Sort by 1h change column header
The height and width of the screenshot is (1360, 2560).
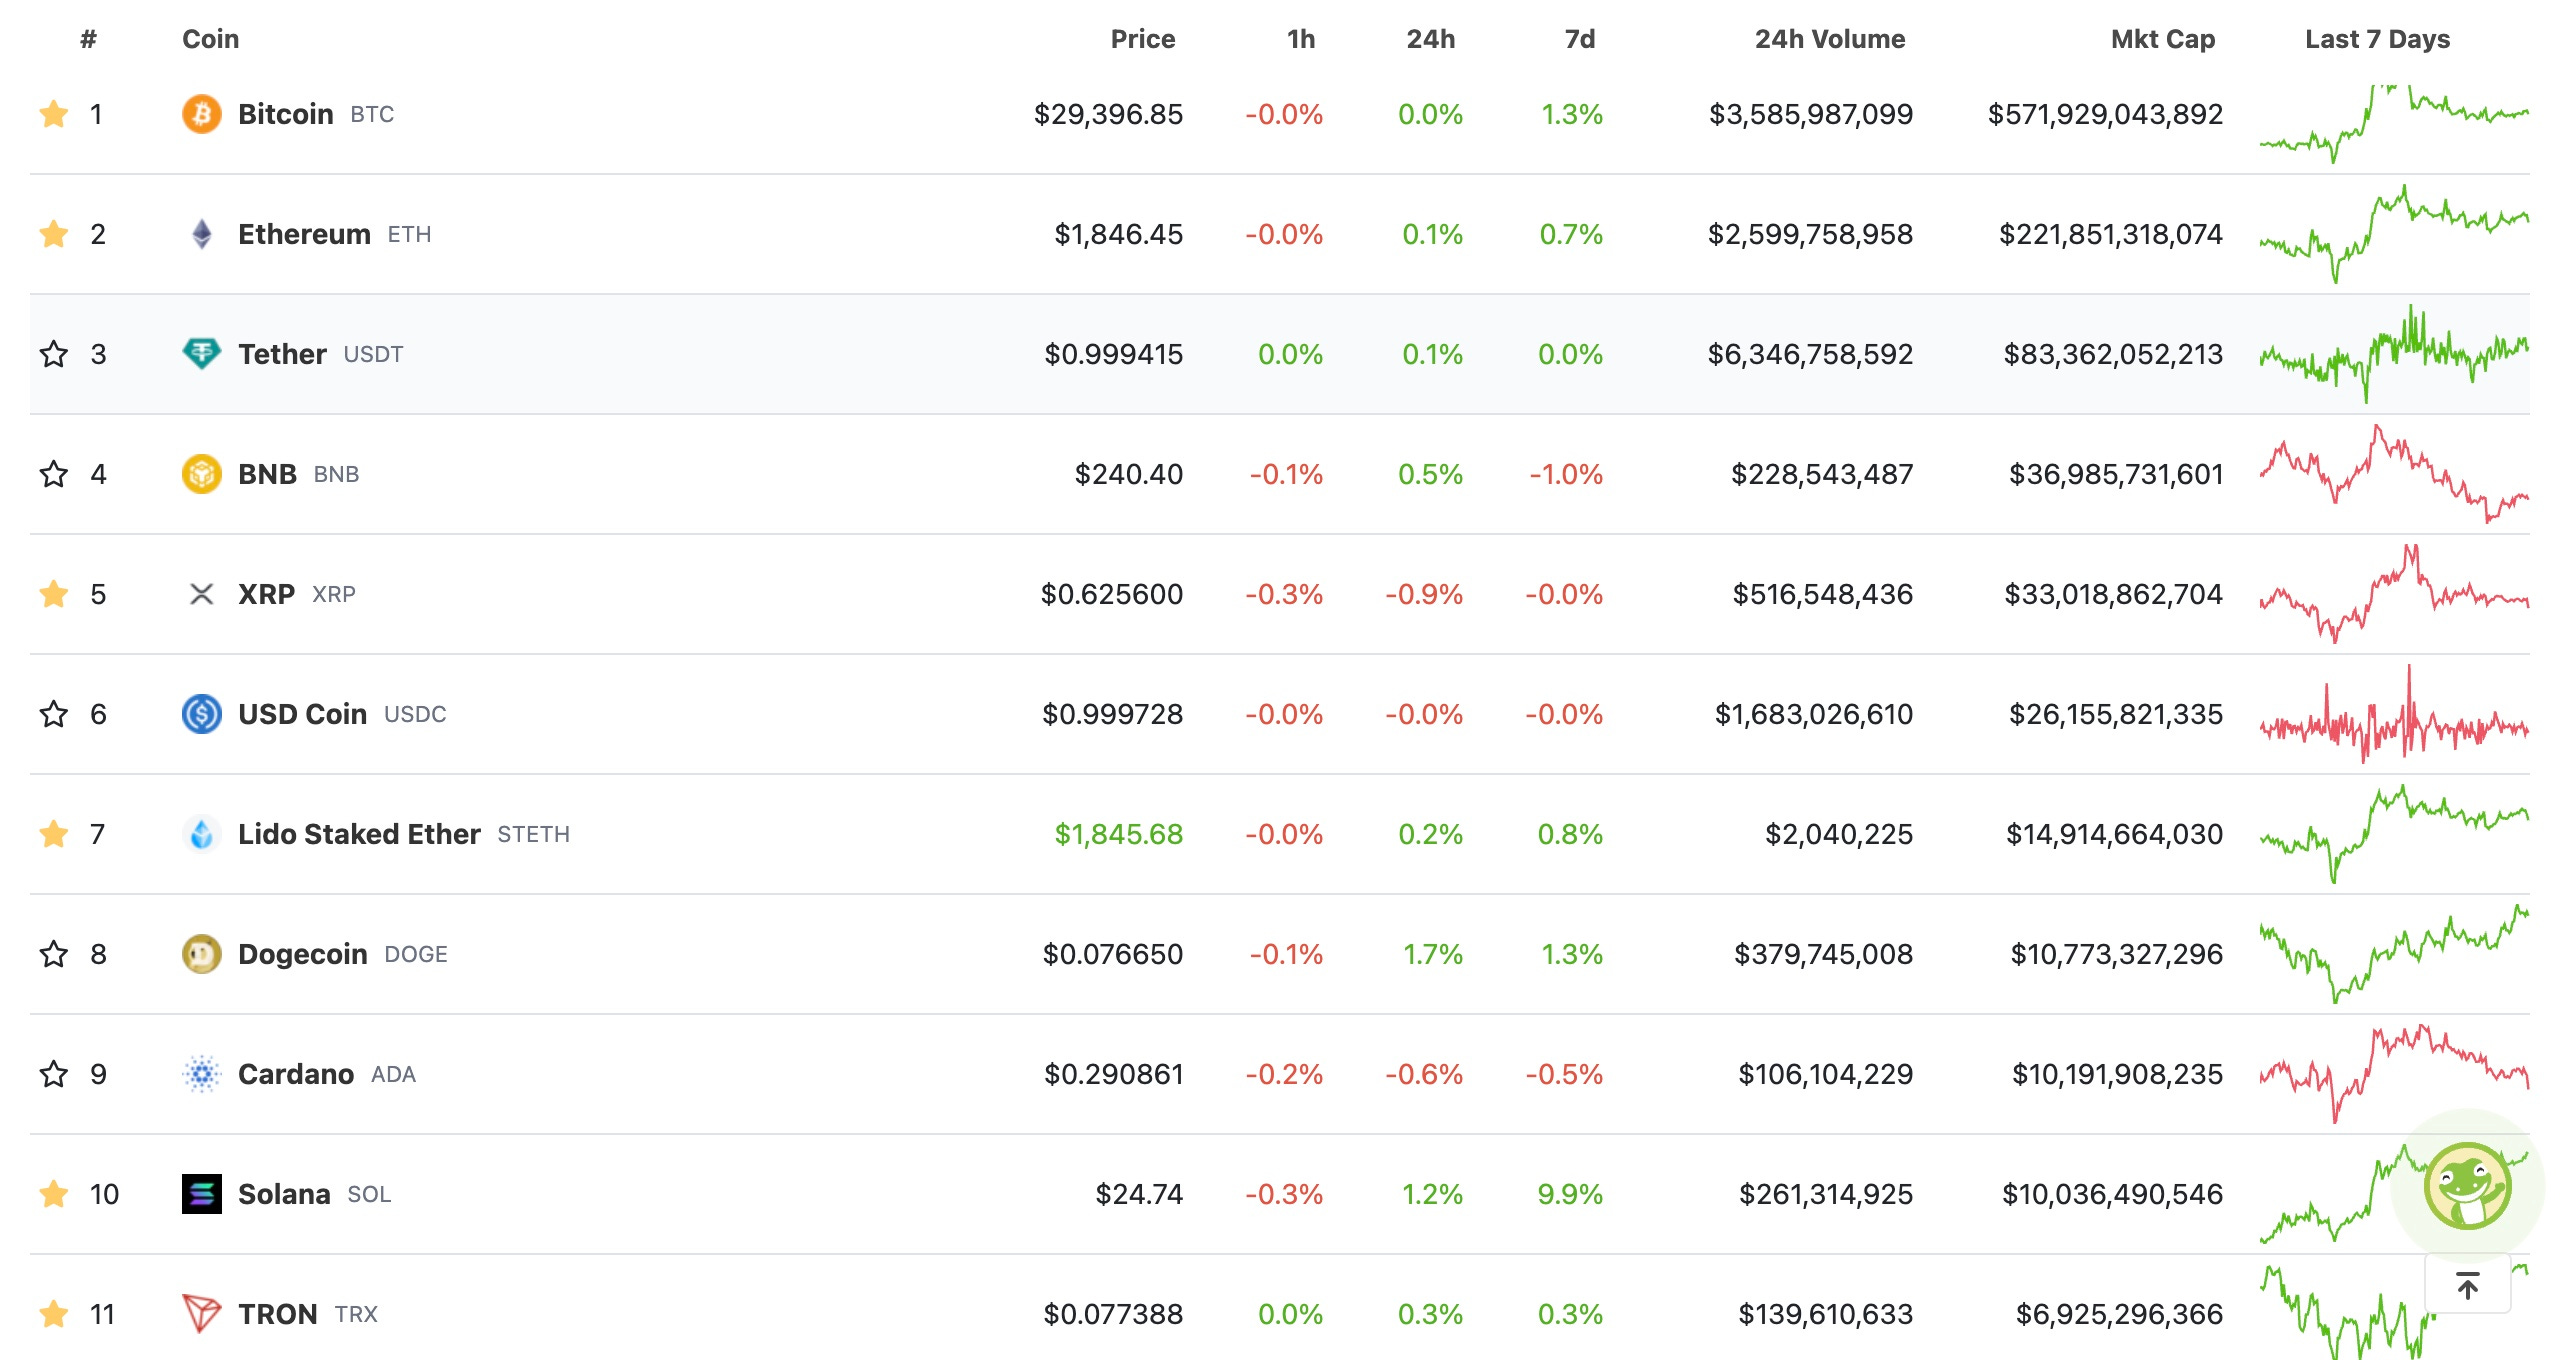click(x=1301, y=39)
